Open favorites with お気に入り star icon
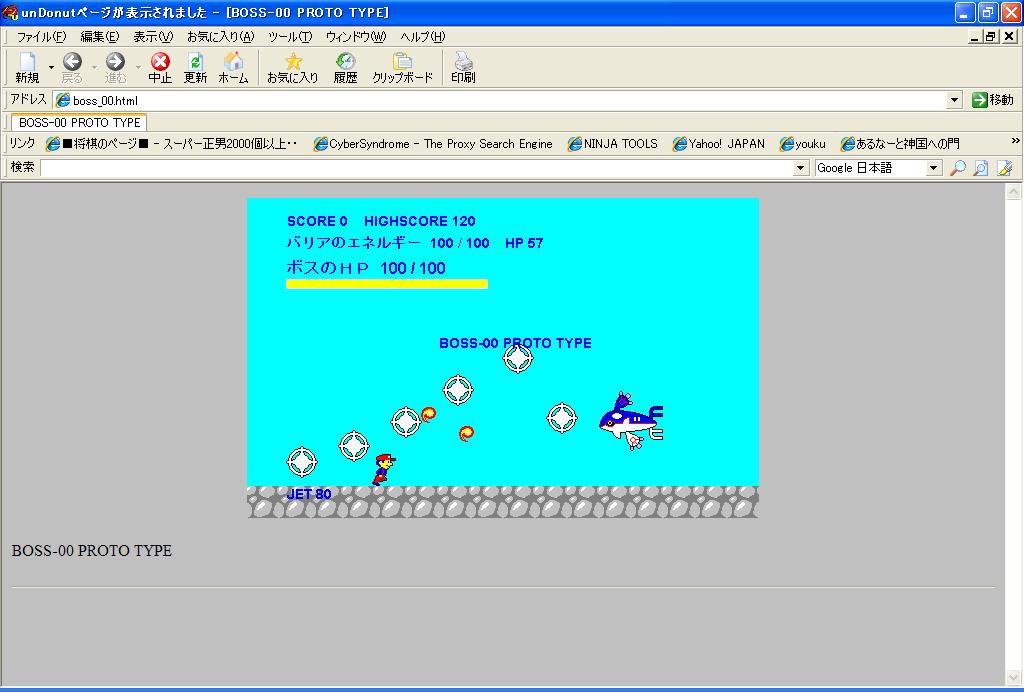 click(293, 62)
